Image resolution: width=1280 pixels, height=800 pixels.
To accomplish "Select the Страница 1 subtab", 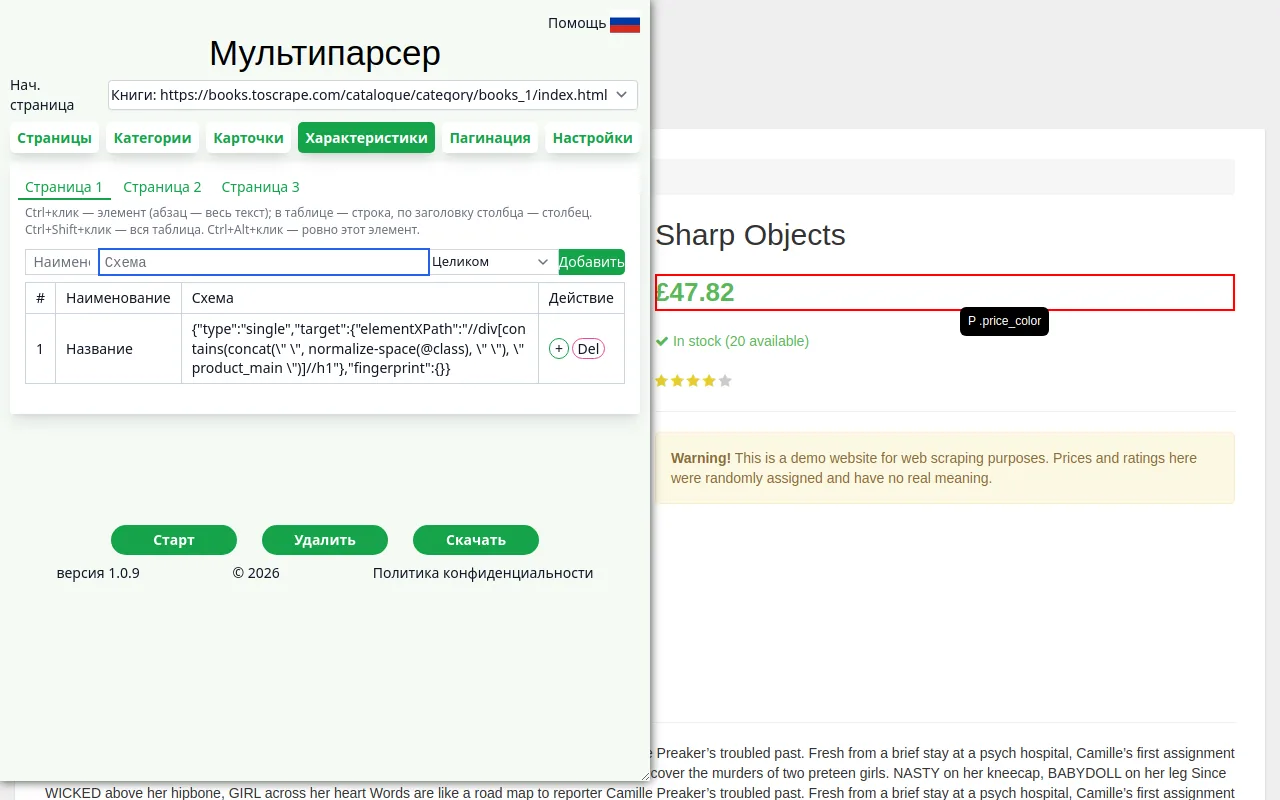I will click(64, 187).
